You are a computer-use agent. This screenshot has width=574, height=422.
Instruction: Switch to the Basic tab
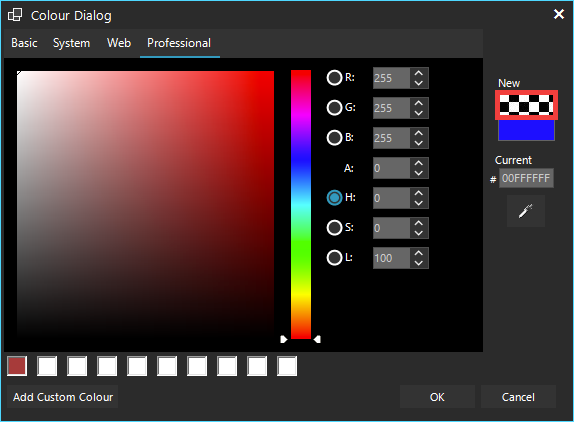coord(24,43)
